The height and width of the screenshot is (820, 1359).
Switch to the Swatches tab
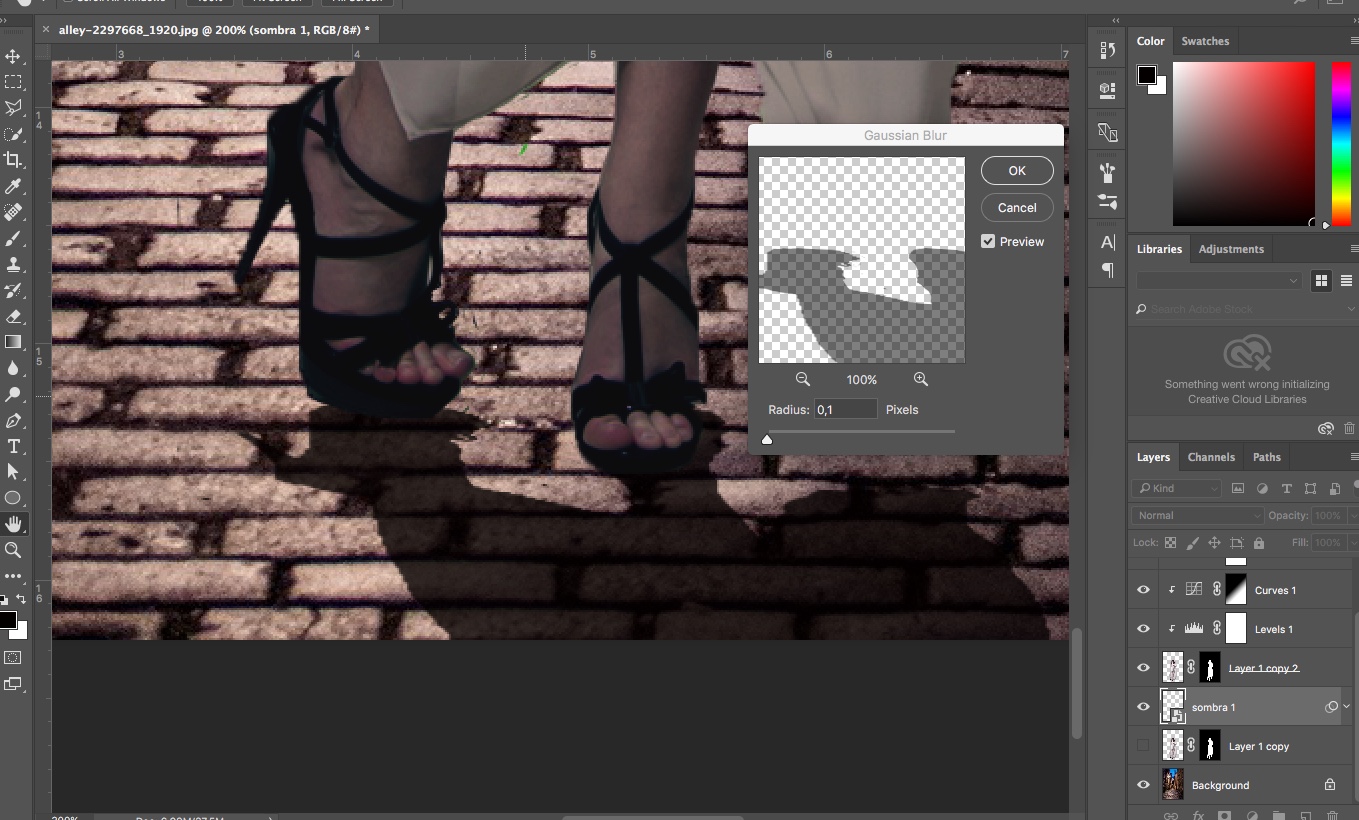click(x=1205, y=41)
